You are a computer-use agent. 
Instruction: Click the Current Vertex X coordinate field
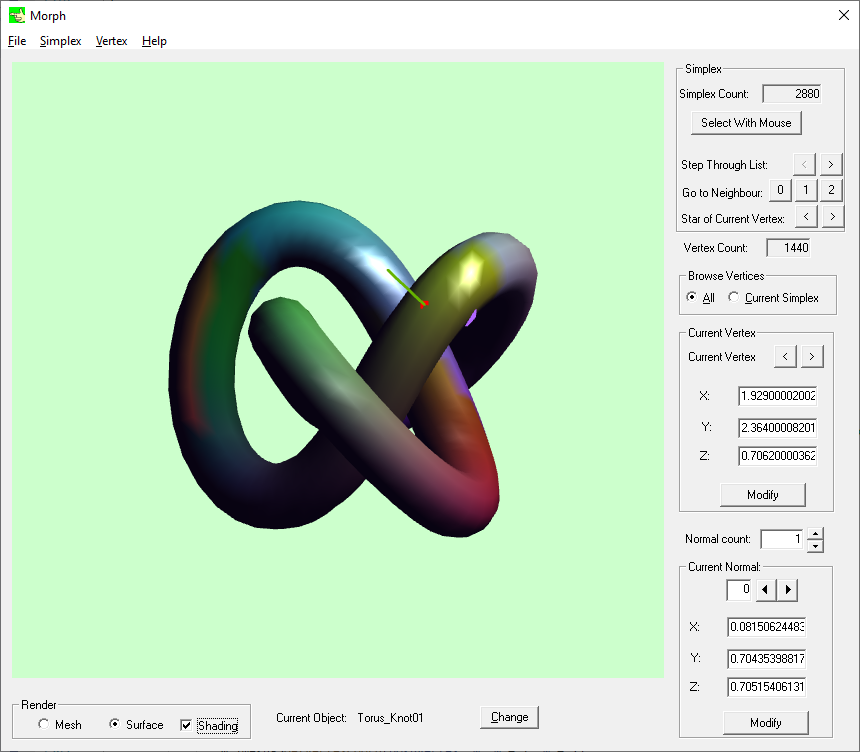[x=777, y=396]
